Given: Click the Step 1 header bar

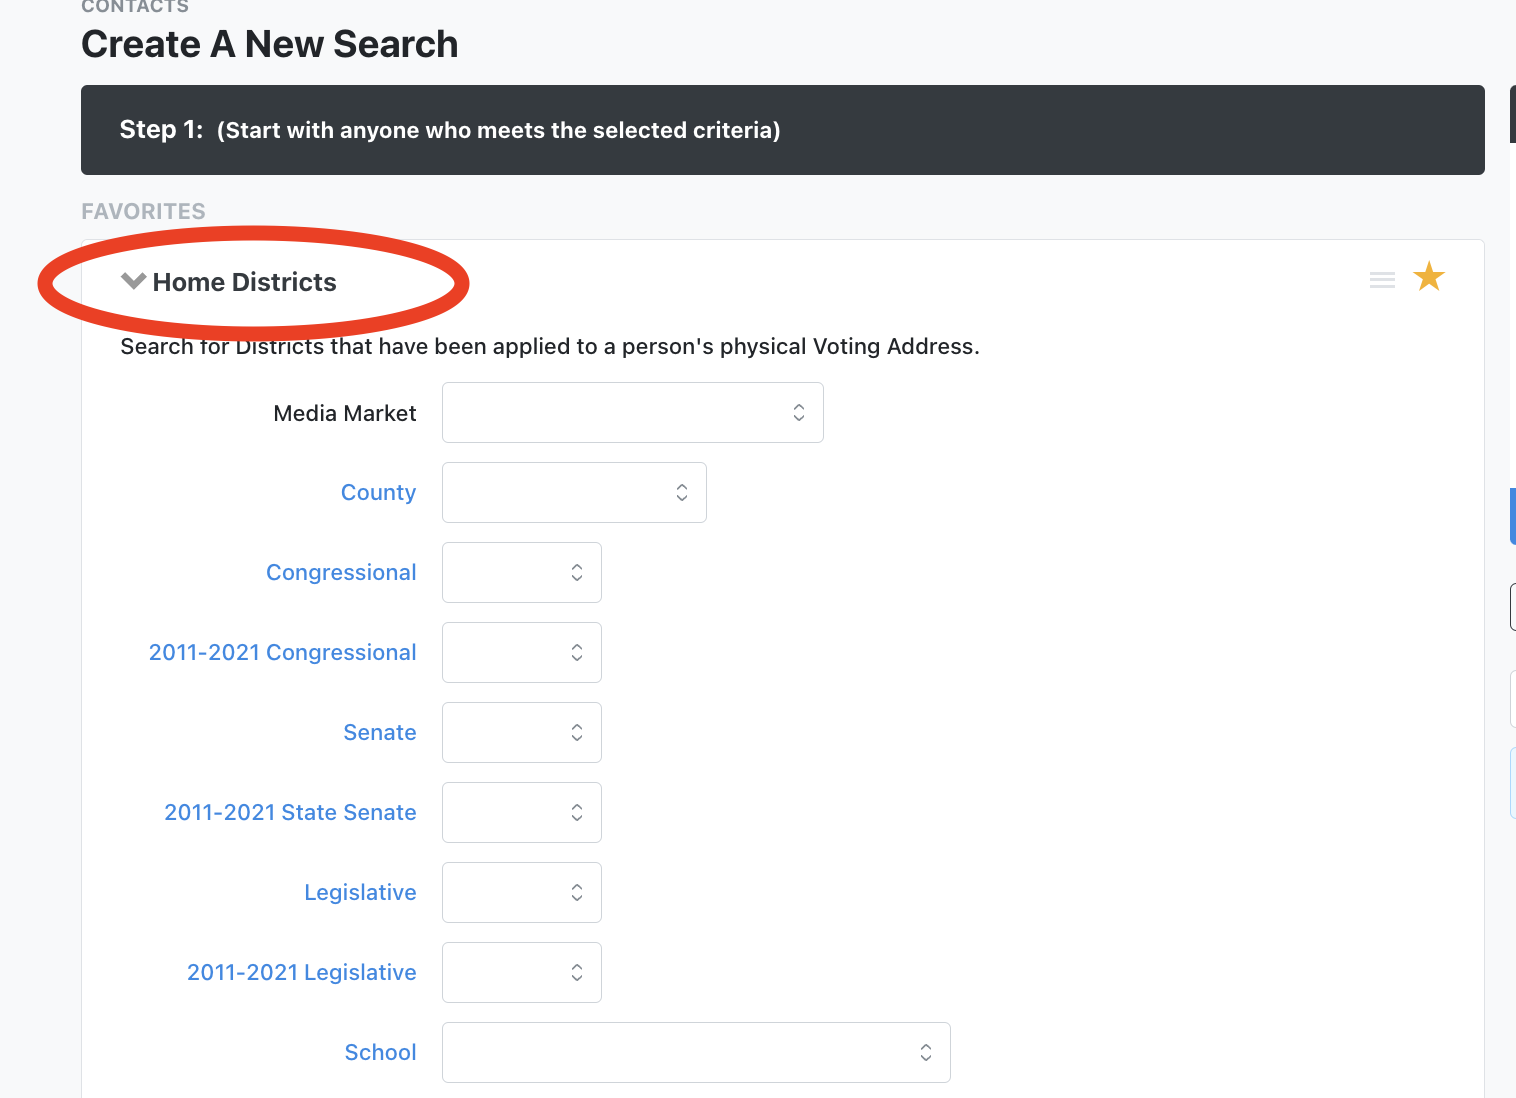Looking at the screenshot, I should [x=783, y=130].
